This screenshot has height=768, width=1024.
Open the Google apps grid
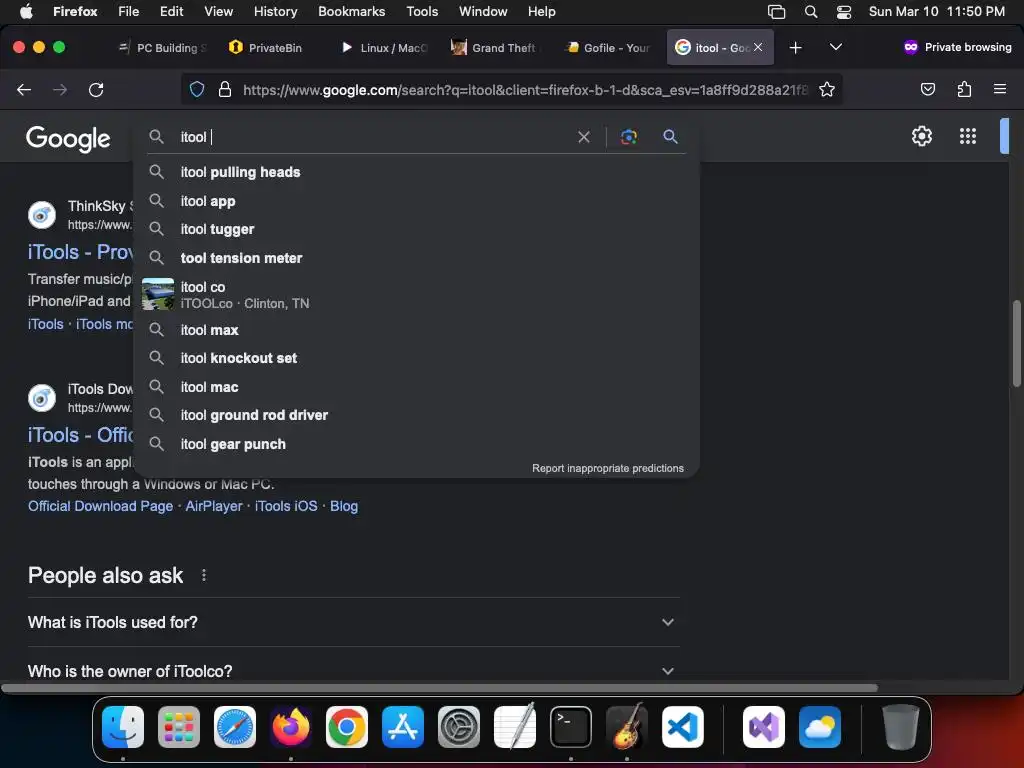tap(968, 136)
